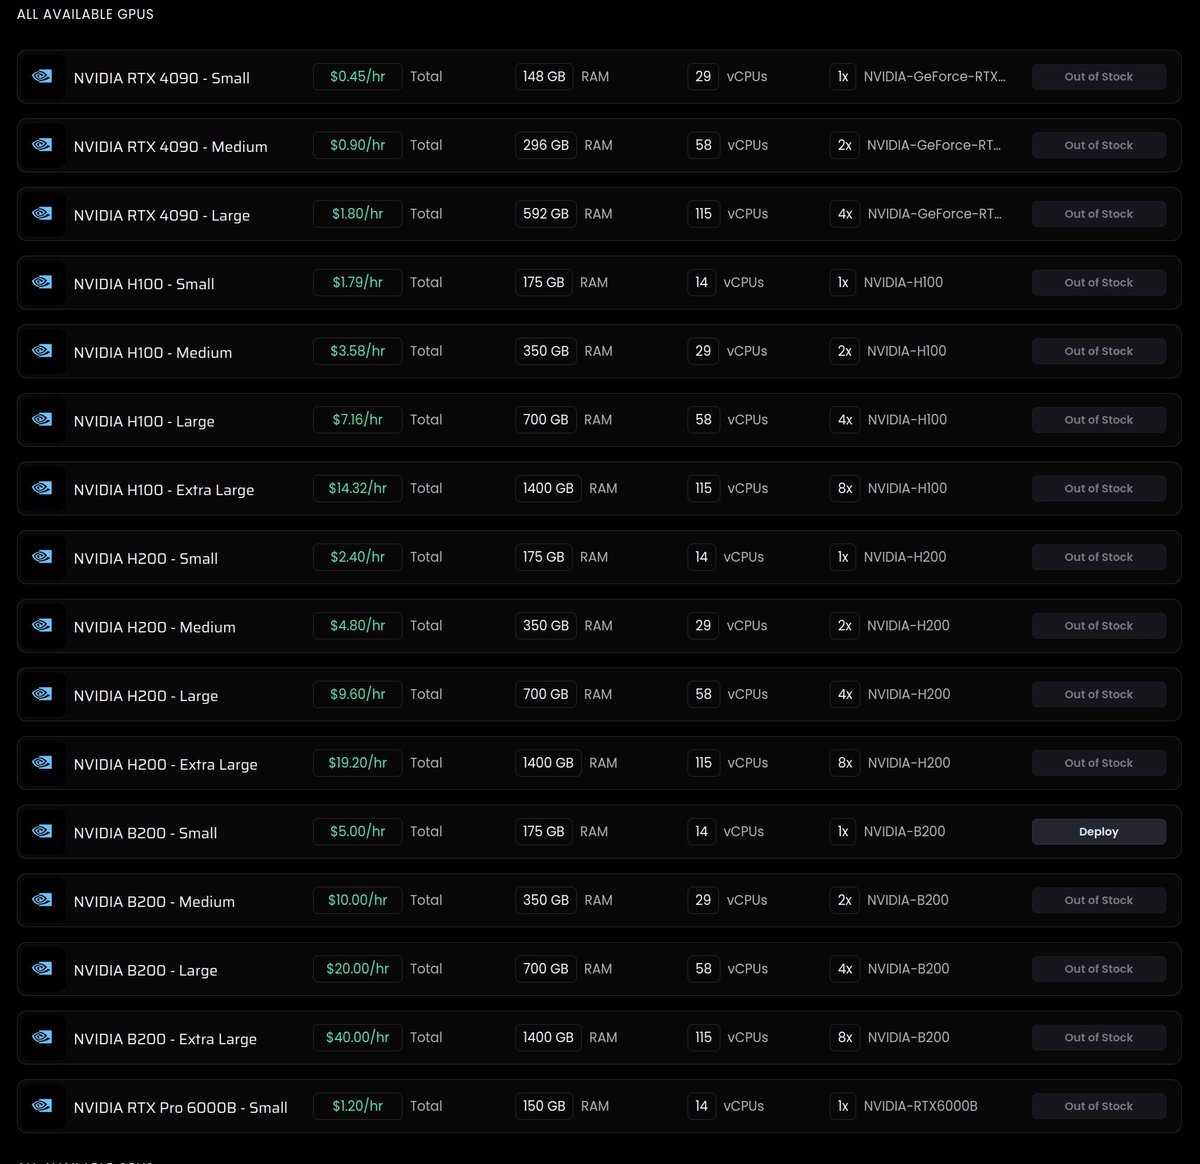Select the $14.32/hr price tag
The image size is (1200, 1164).
pos(357,488)
